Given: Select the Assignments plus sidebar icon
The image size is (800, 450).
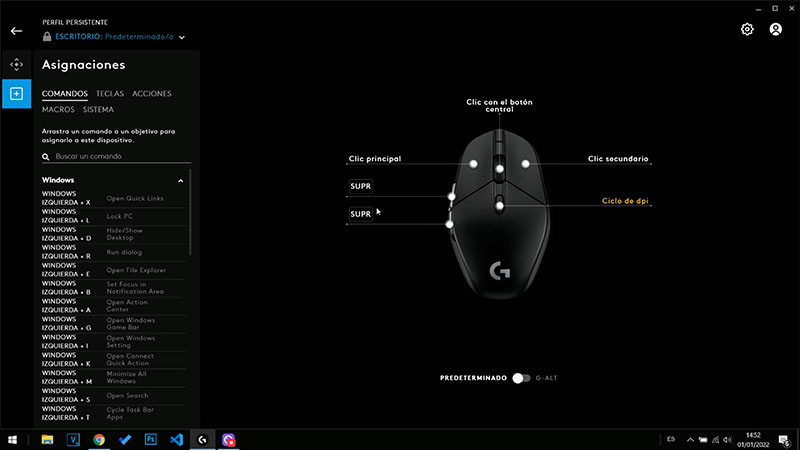Looking at the screenshot, I should pyautogui.click(x=16, y=93).
